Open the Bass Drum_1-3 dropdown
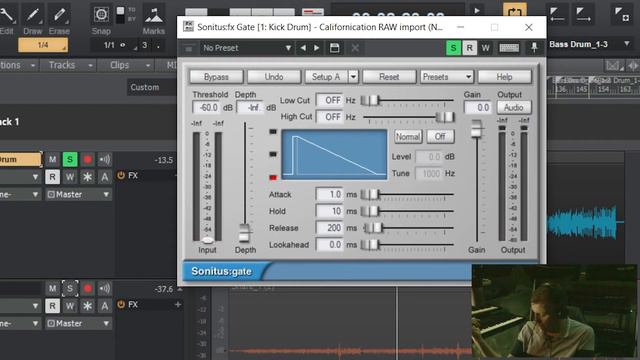The height and width of the screenshot is (360, 640). tap(589, 44)
